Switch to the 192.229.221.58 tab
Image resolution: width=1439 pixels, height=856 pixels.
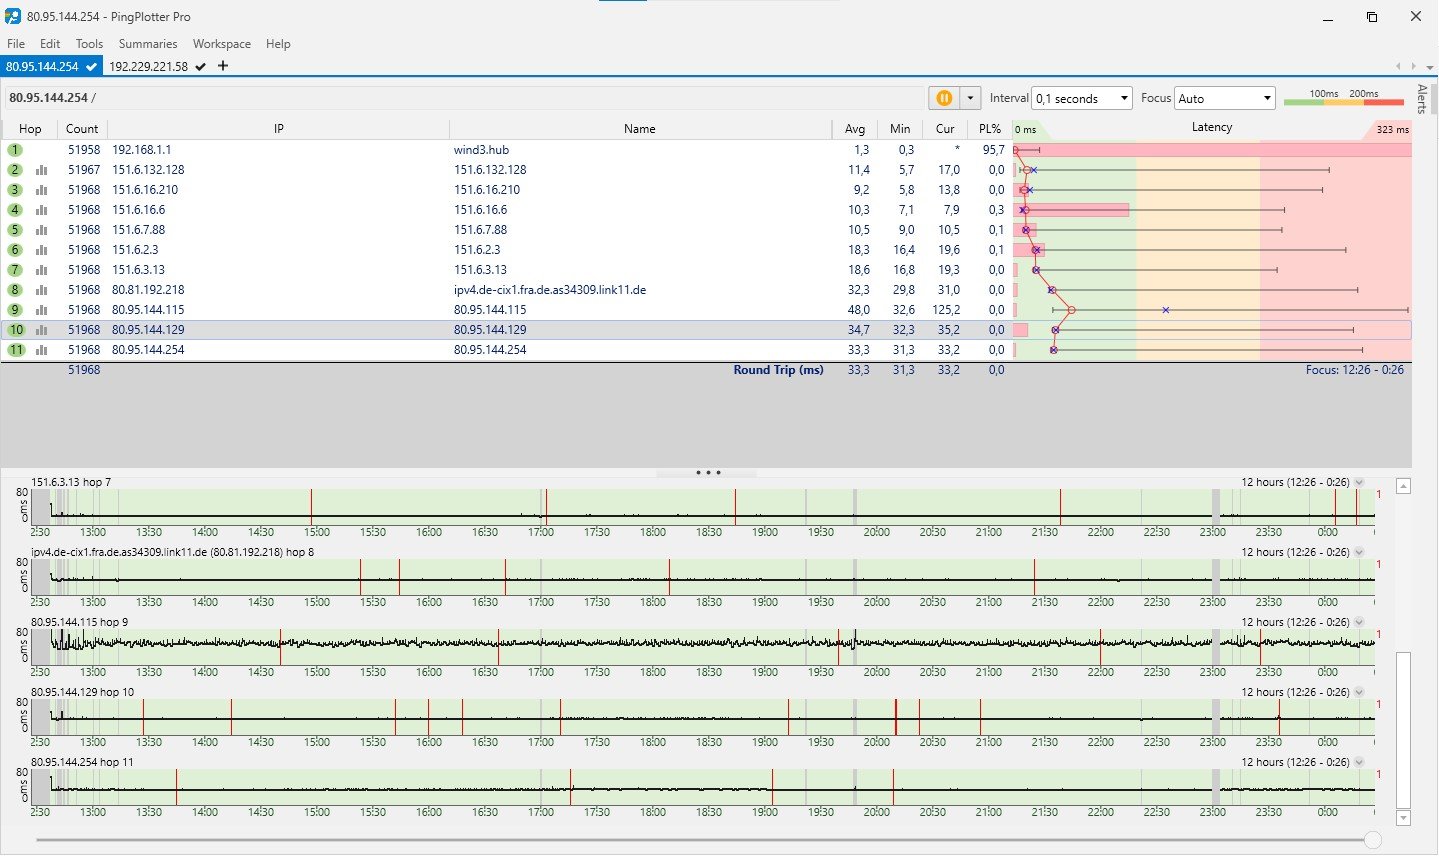148,67
